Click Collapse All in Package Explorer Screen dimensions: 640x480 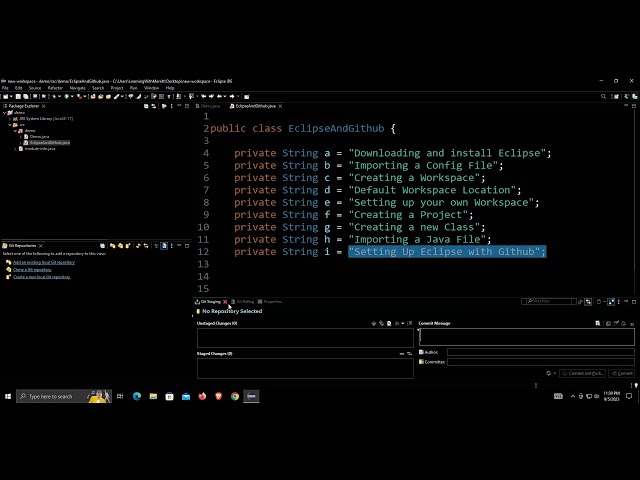[146, 106]
